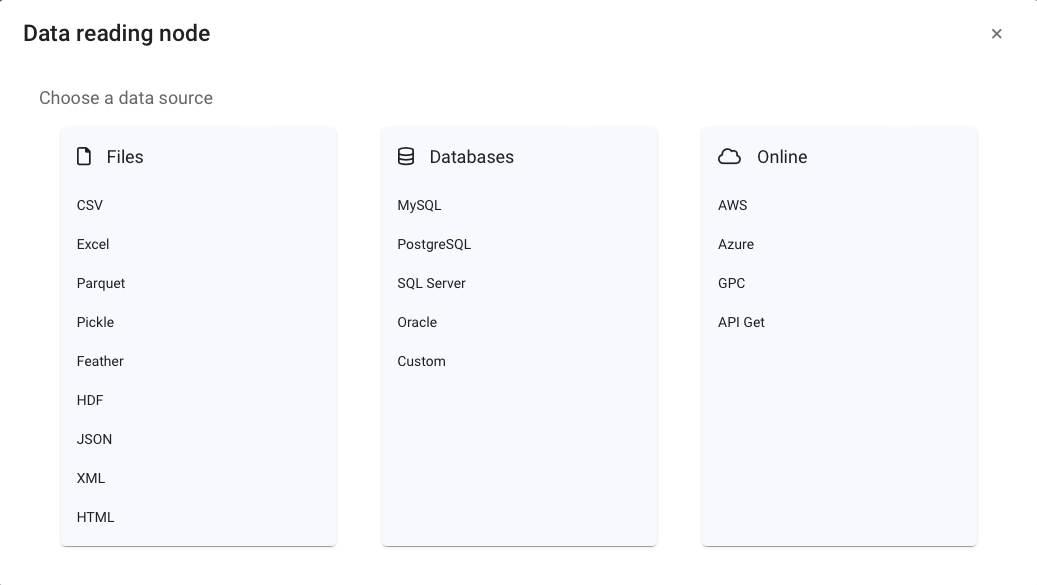1037x585 pixels.
Task: Select the Oracle database option
Action: click(417, 323)
